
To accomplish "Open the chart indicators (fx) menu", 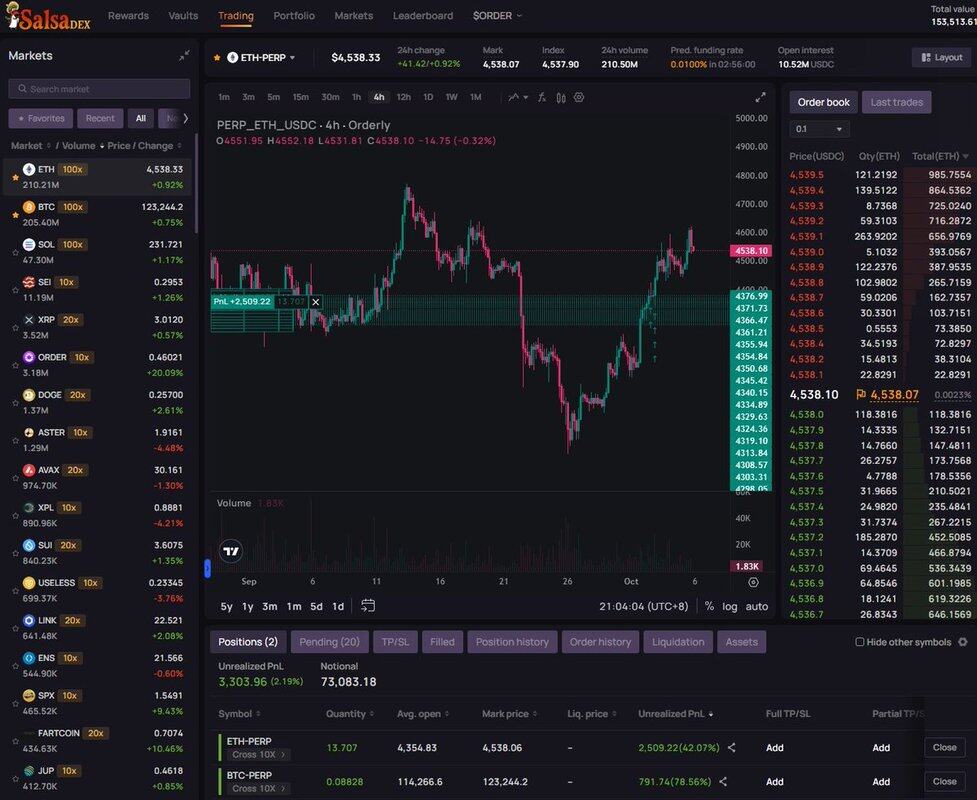I will click(541, 97).
